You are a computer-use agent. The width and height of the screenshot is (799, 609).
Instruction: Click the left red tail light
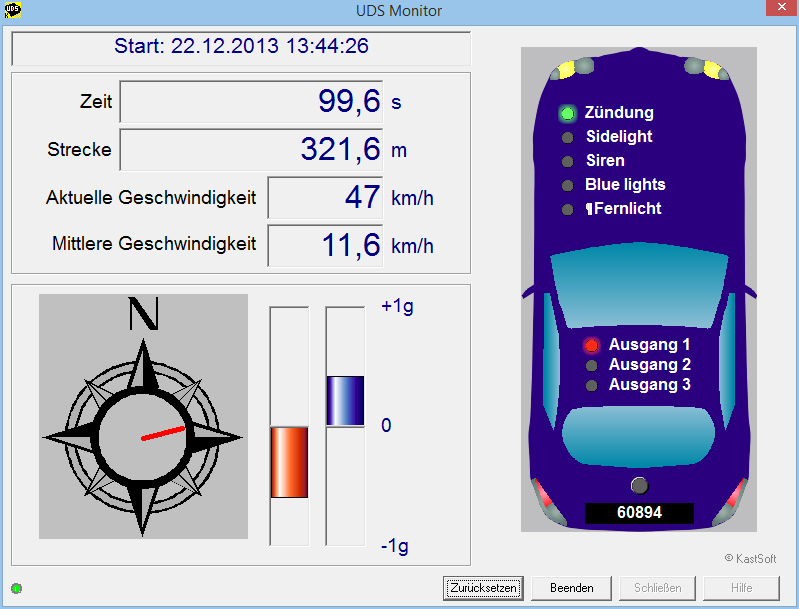point(541,496)
